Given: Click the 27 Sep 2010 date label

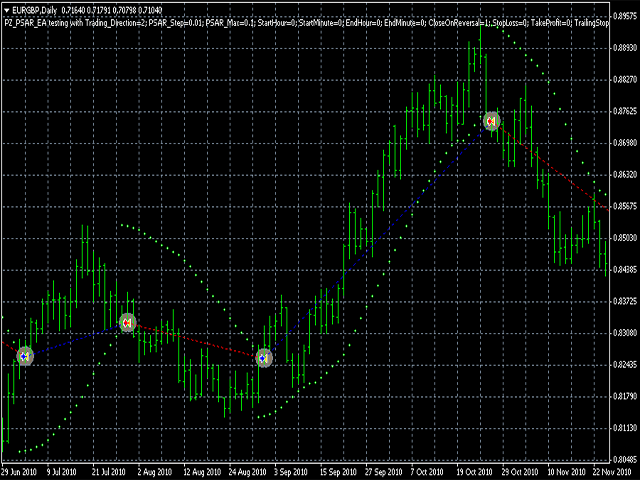Looking at the screenshot, I should [384, 472].
